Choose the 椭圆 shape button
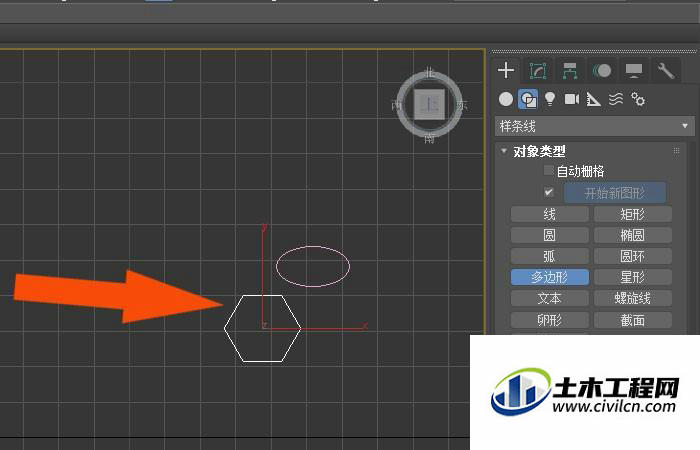Screen dimensions: 700x450 coord(633,235)
